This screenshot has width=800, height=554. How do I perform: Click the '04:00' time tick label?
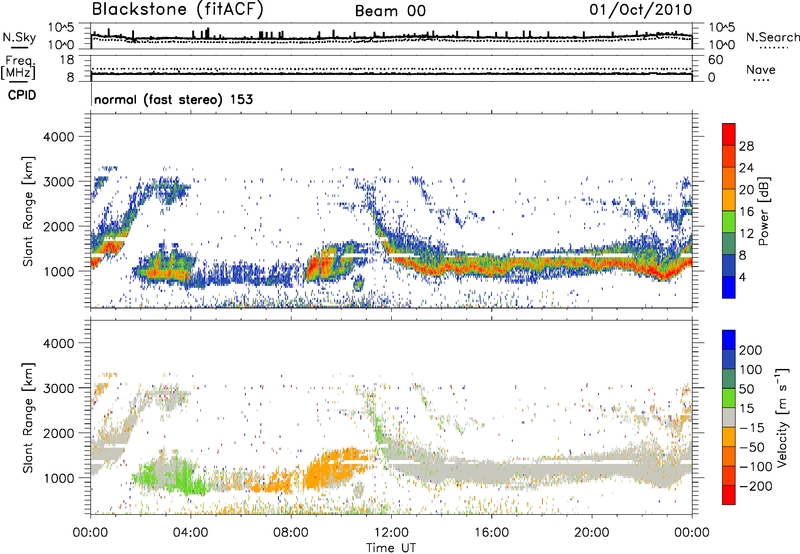[x=191, y=533]
